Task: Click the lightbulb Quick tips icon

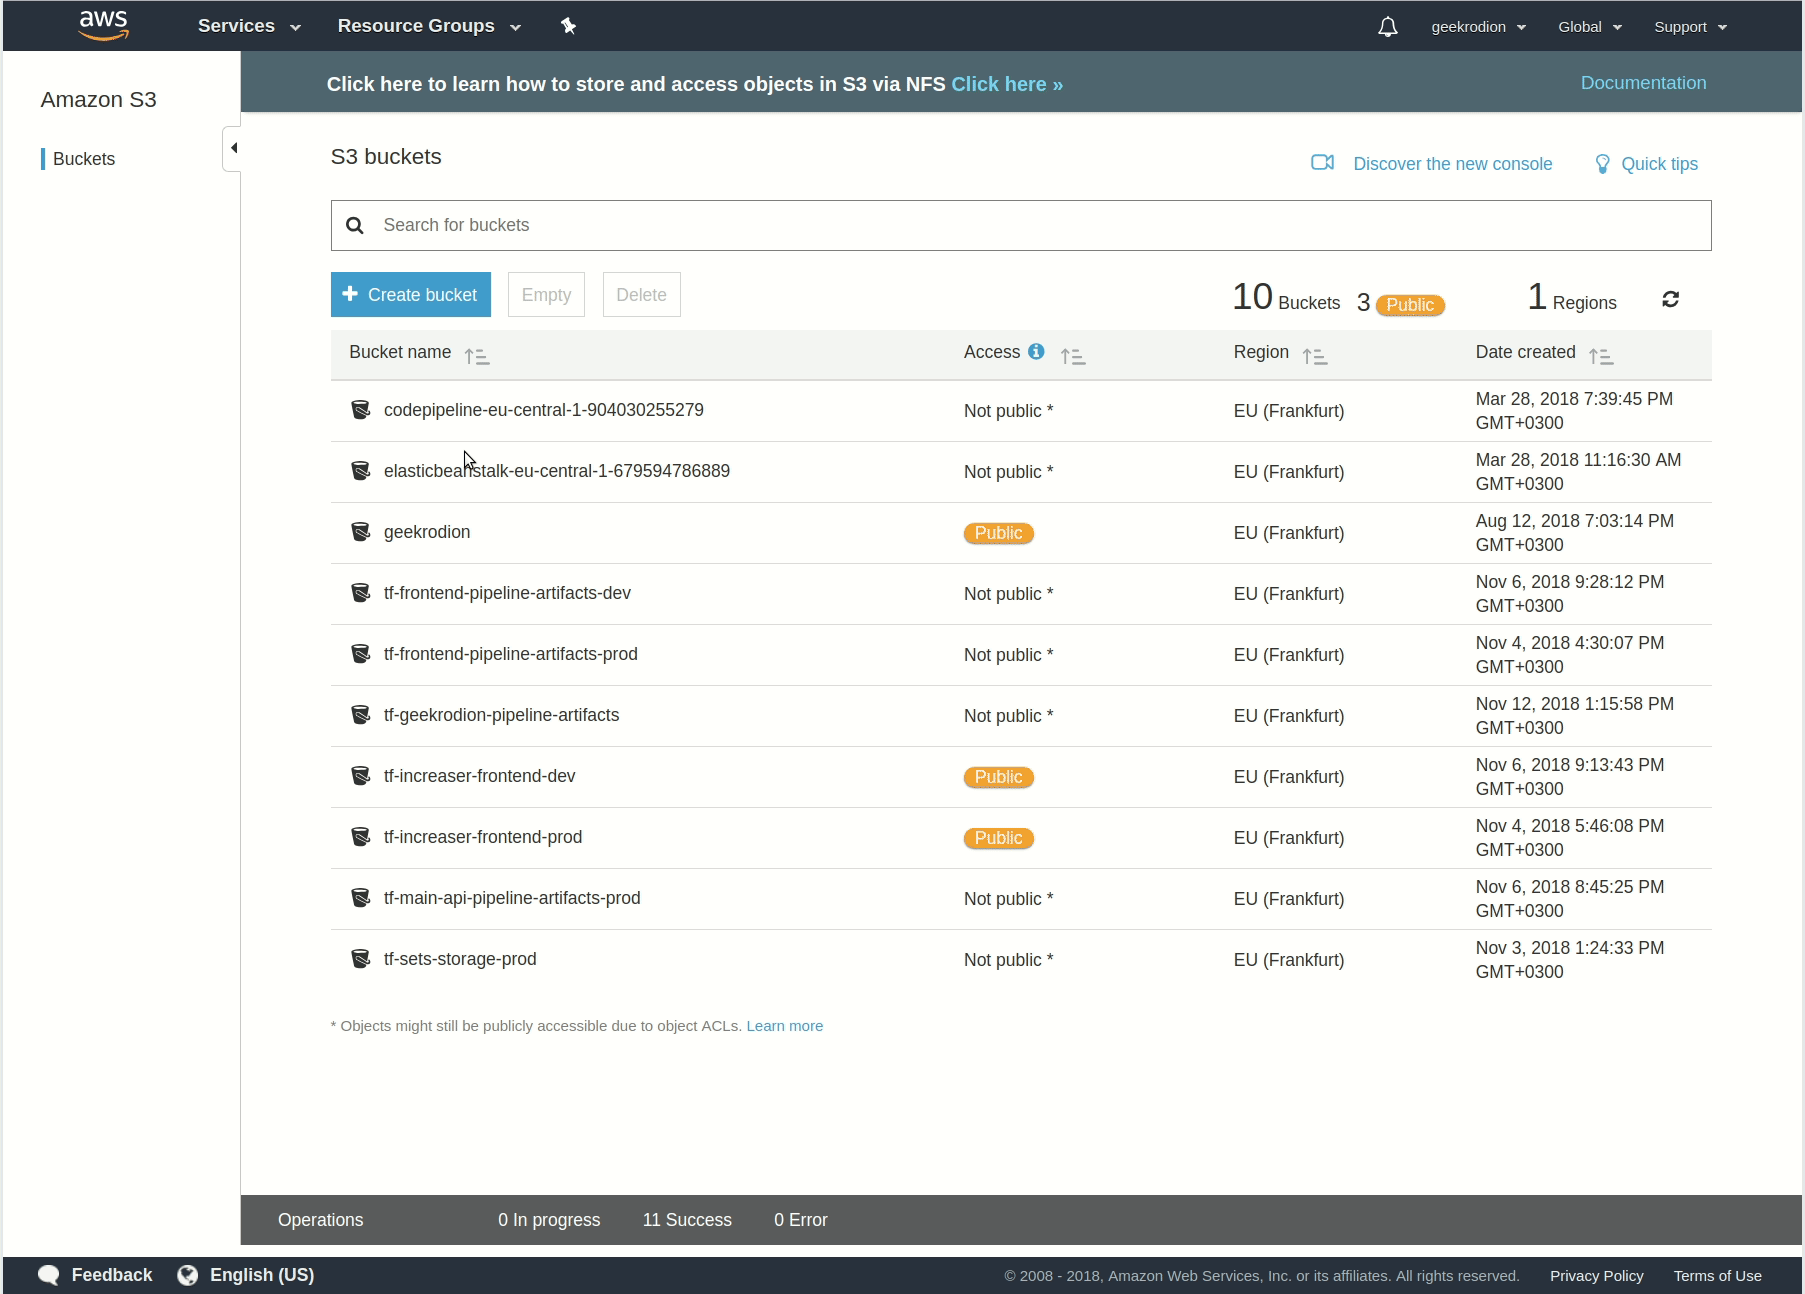Action: coord(1602,164)
